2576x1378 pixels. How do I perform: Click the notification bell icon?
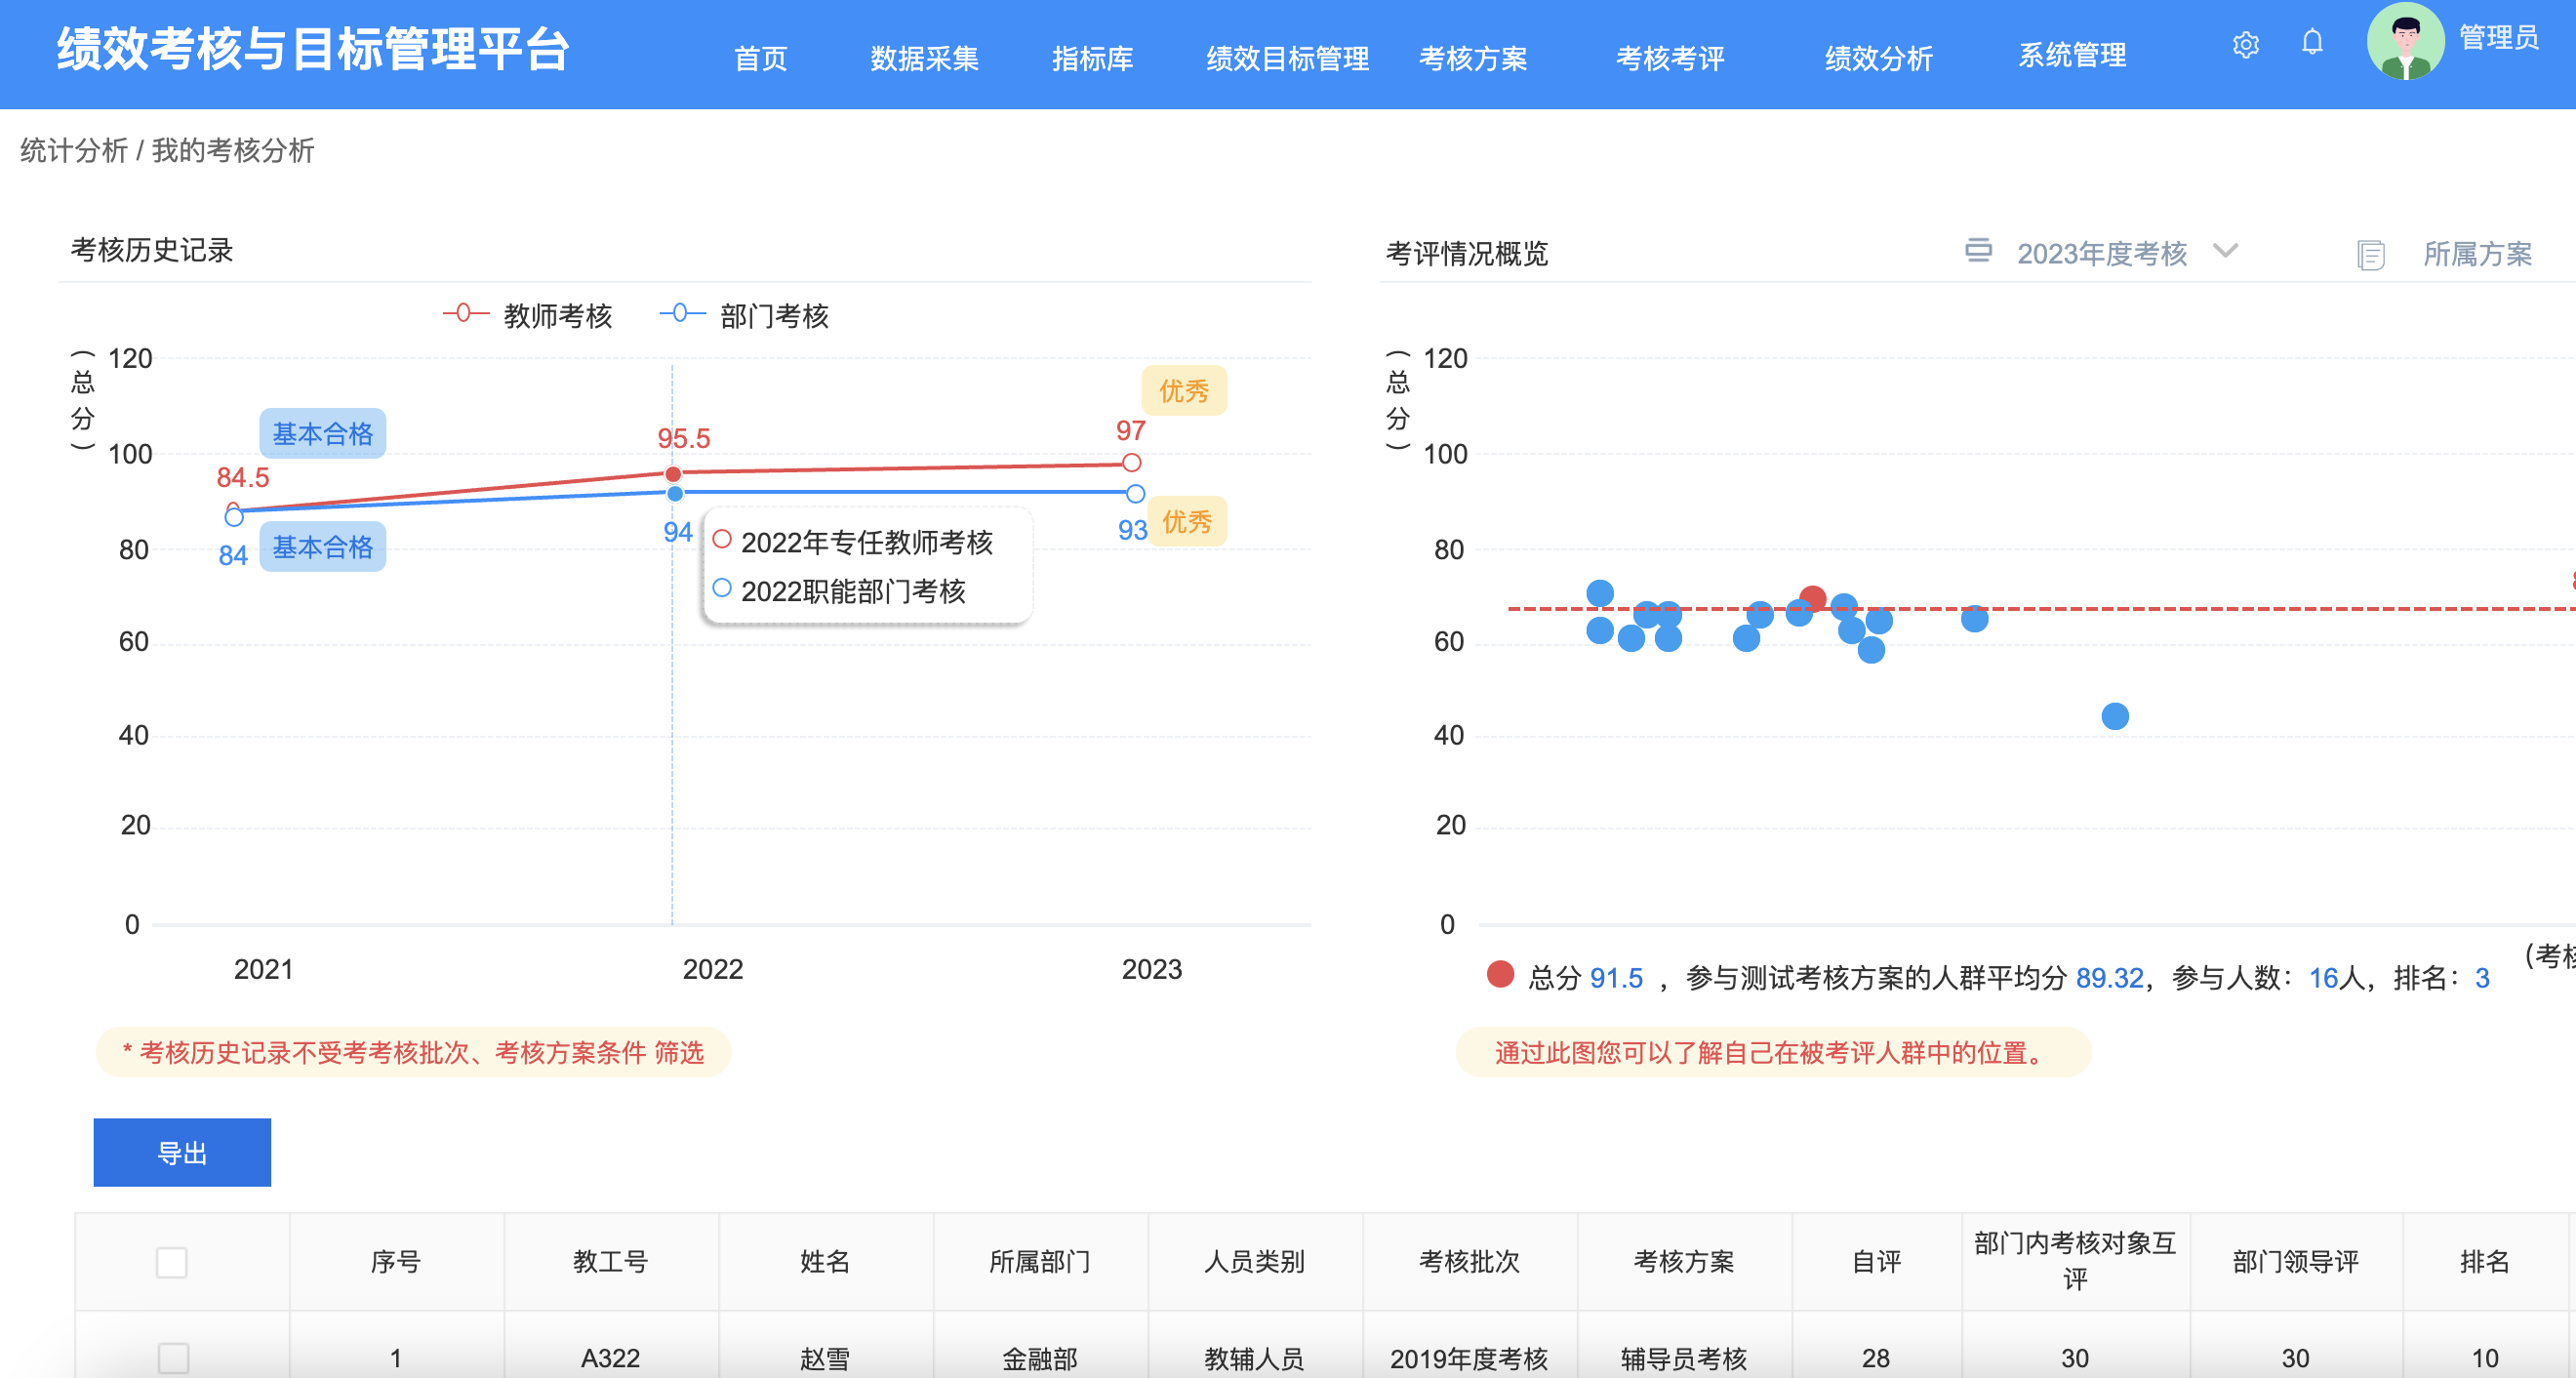2312,43
